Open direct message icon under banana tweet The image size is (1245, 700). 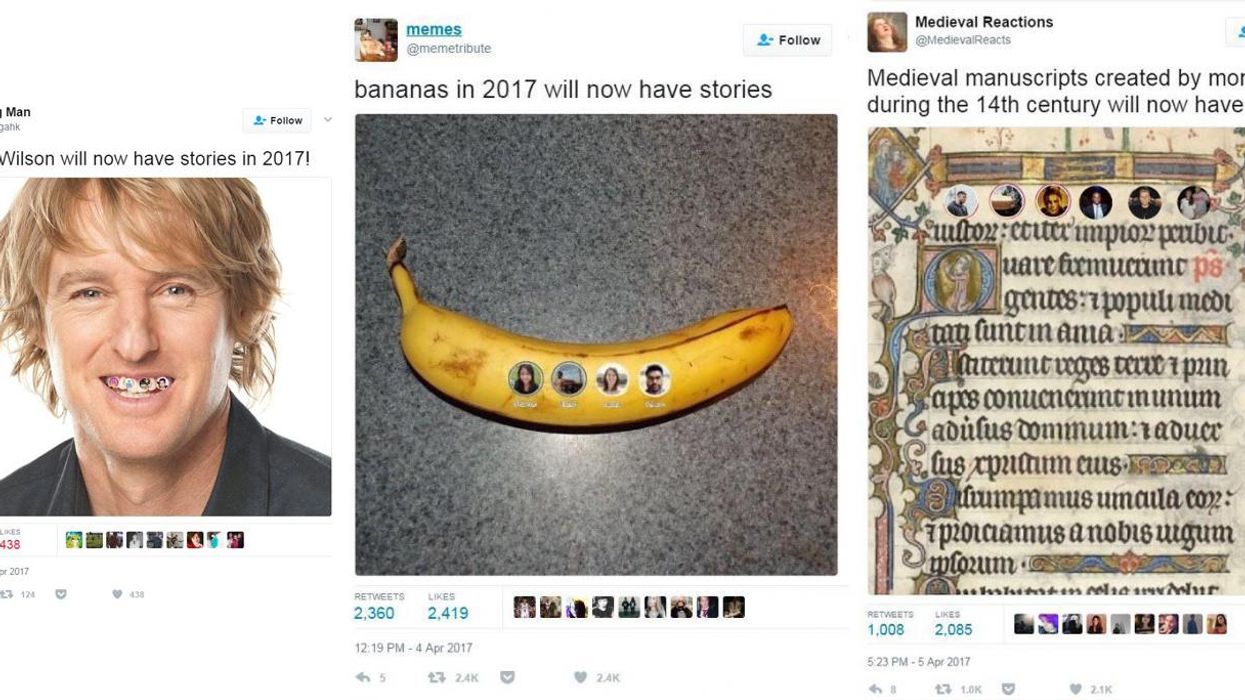(507, 678)
